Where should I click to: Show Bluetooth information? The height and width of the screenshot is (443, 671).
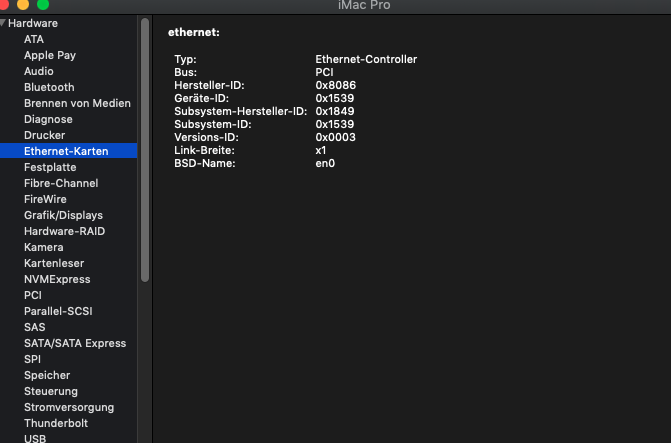(x=49, y=87)
